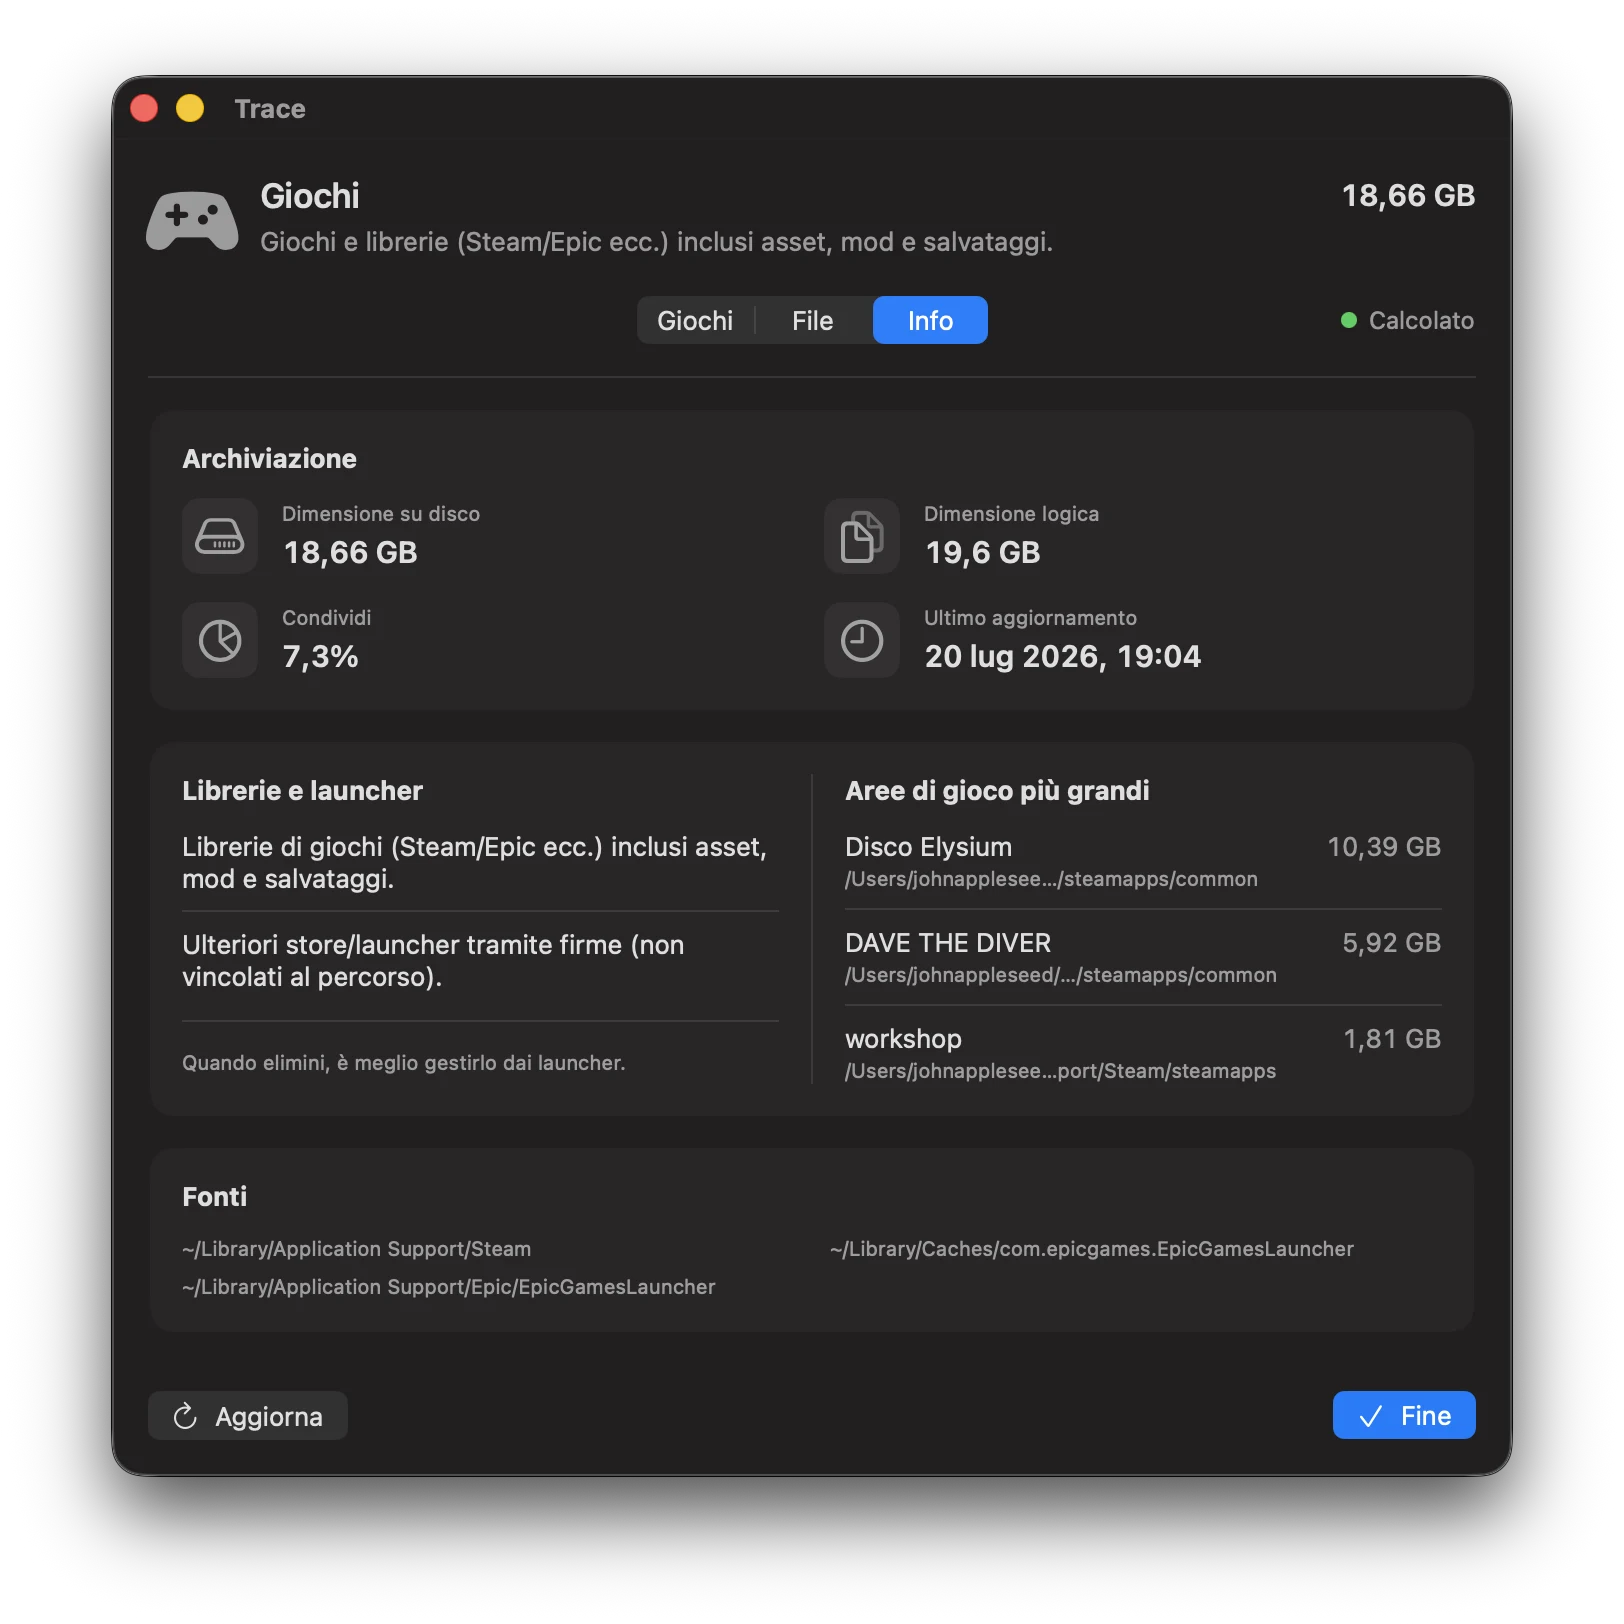Minimize the Trace window with yellow button

point(190,108)
